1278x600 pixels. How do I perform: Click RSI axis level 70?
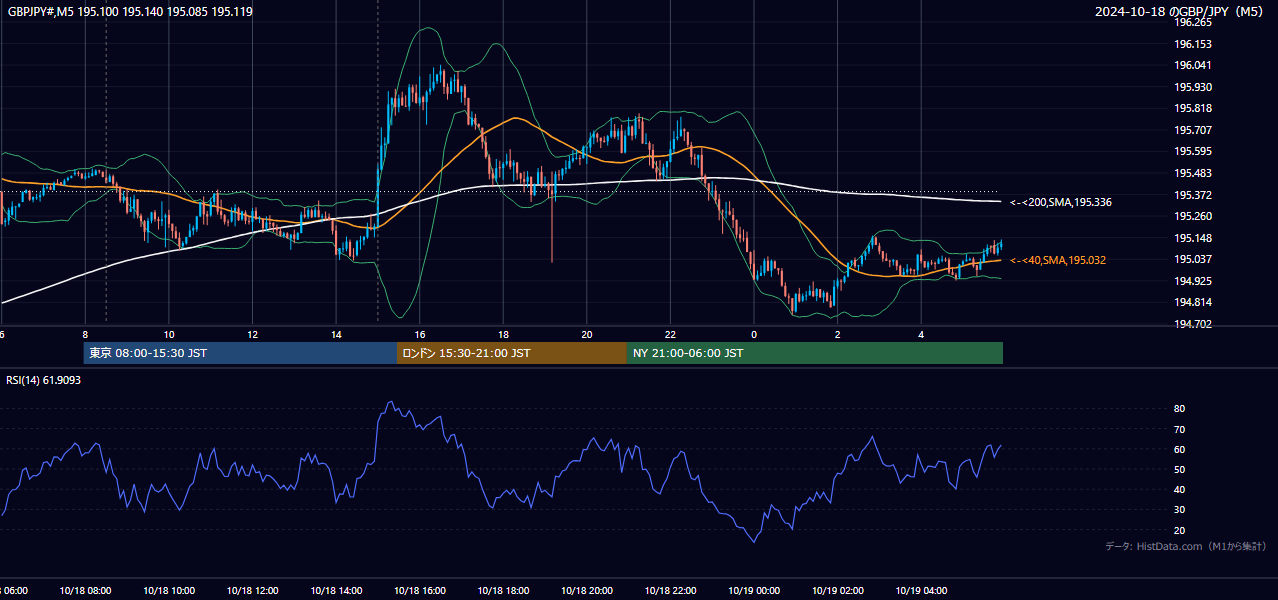[1179, 429]
